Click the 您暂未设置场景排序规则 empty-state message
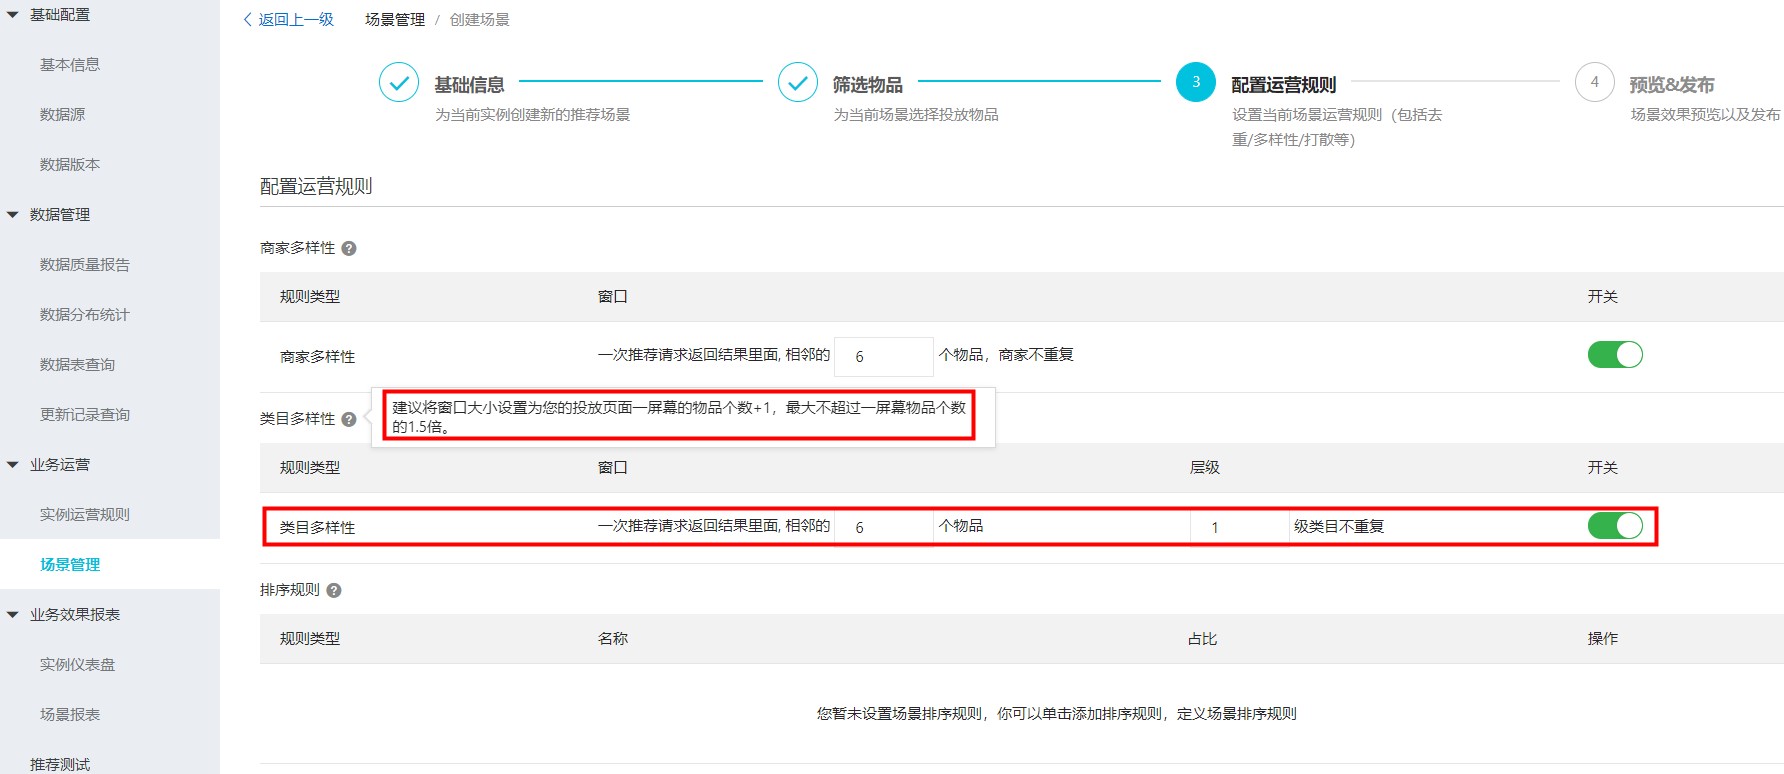This screenshot has height=774, width=1784. [1057, 714]
